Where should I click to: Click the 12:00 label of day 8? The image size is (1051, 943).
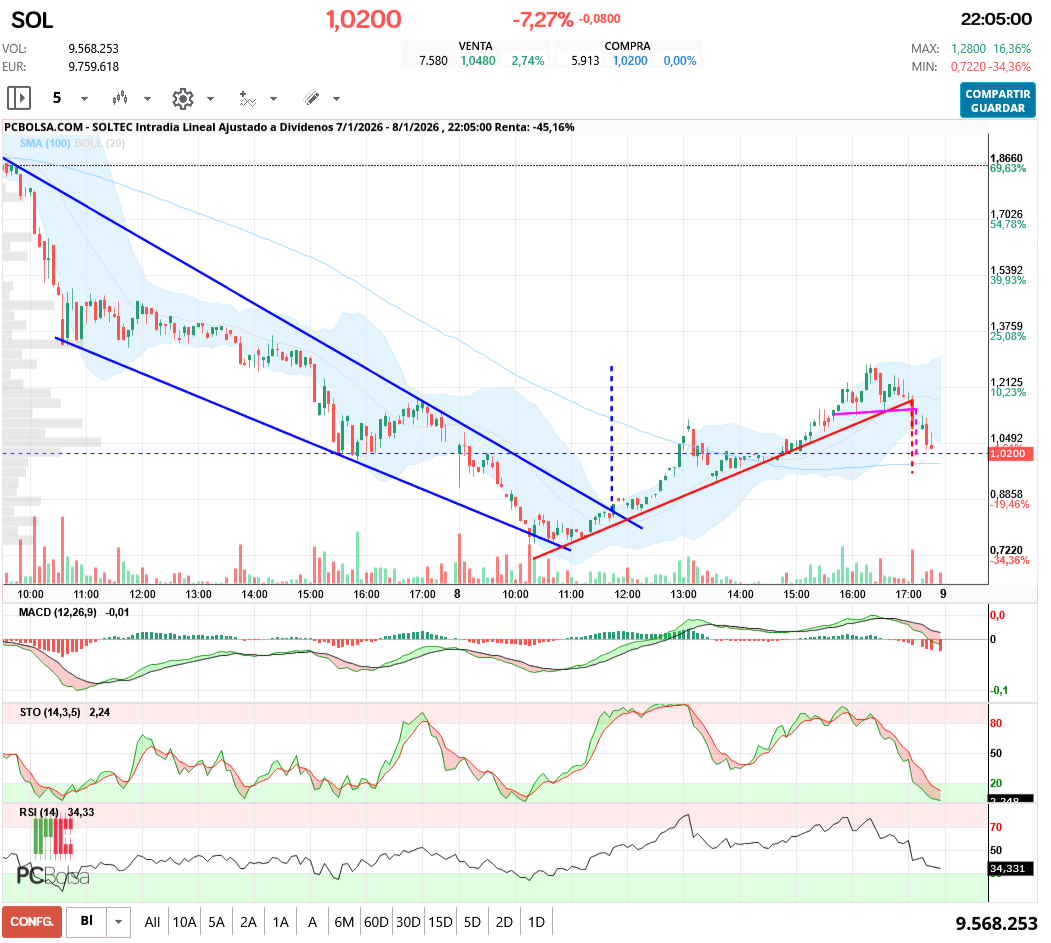[x=627, y=594]
